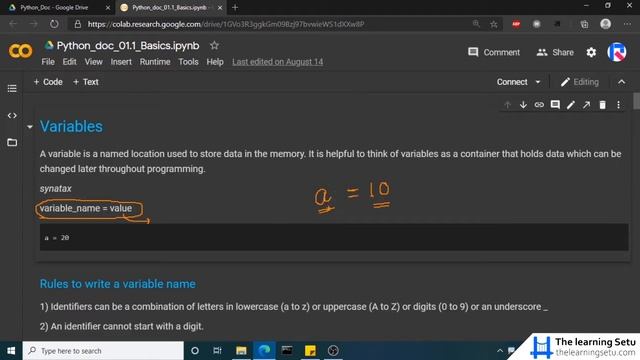640x360 pixels.
Task: Open Microsoft Edge from taskbar
Action: coord(264,351)
